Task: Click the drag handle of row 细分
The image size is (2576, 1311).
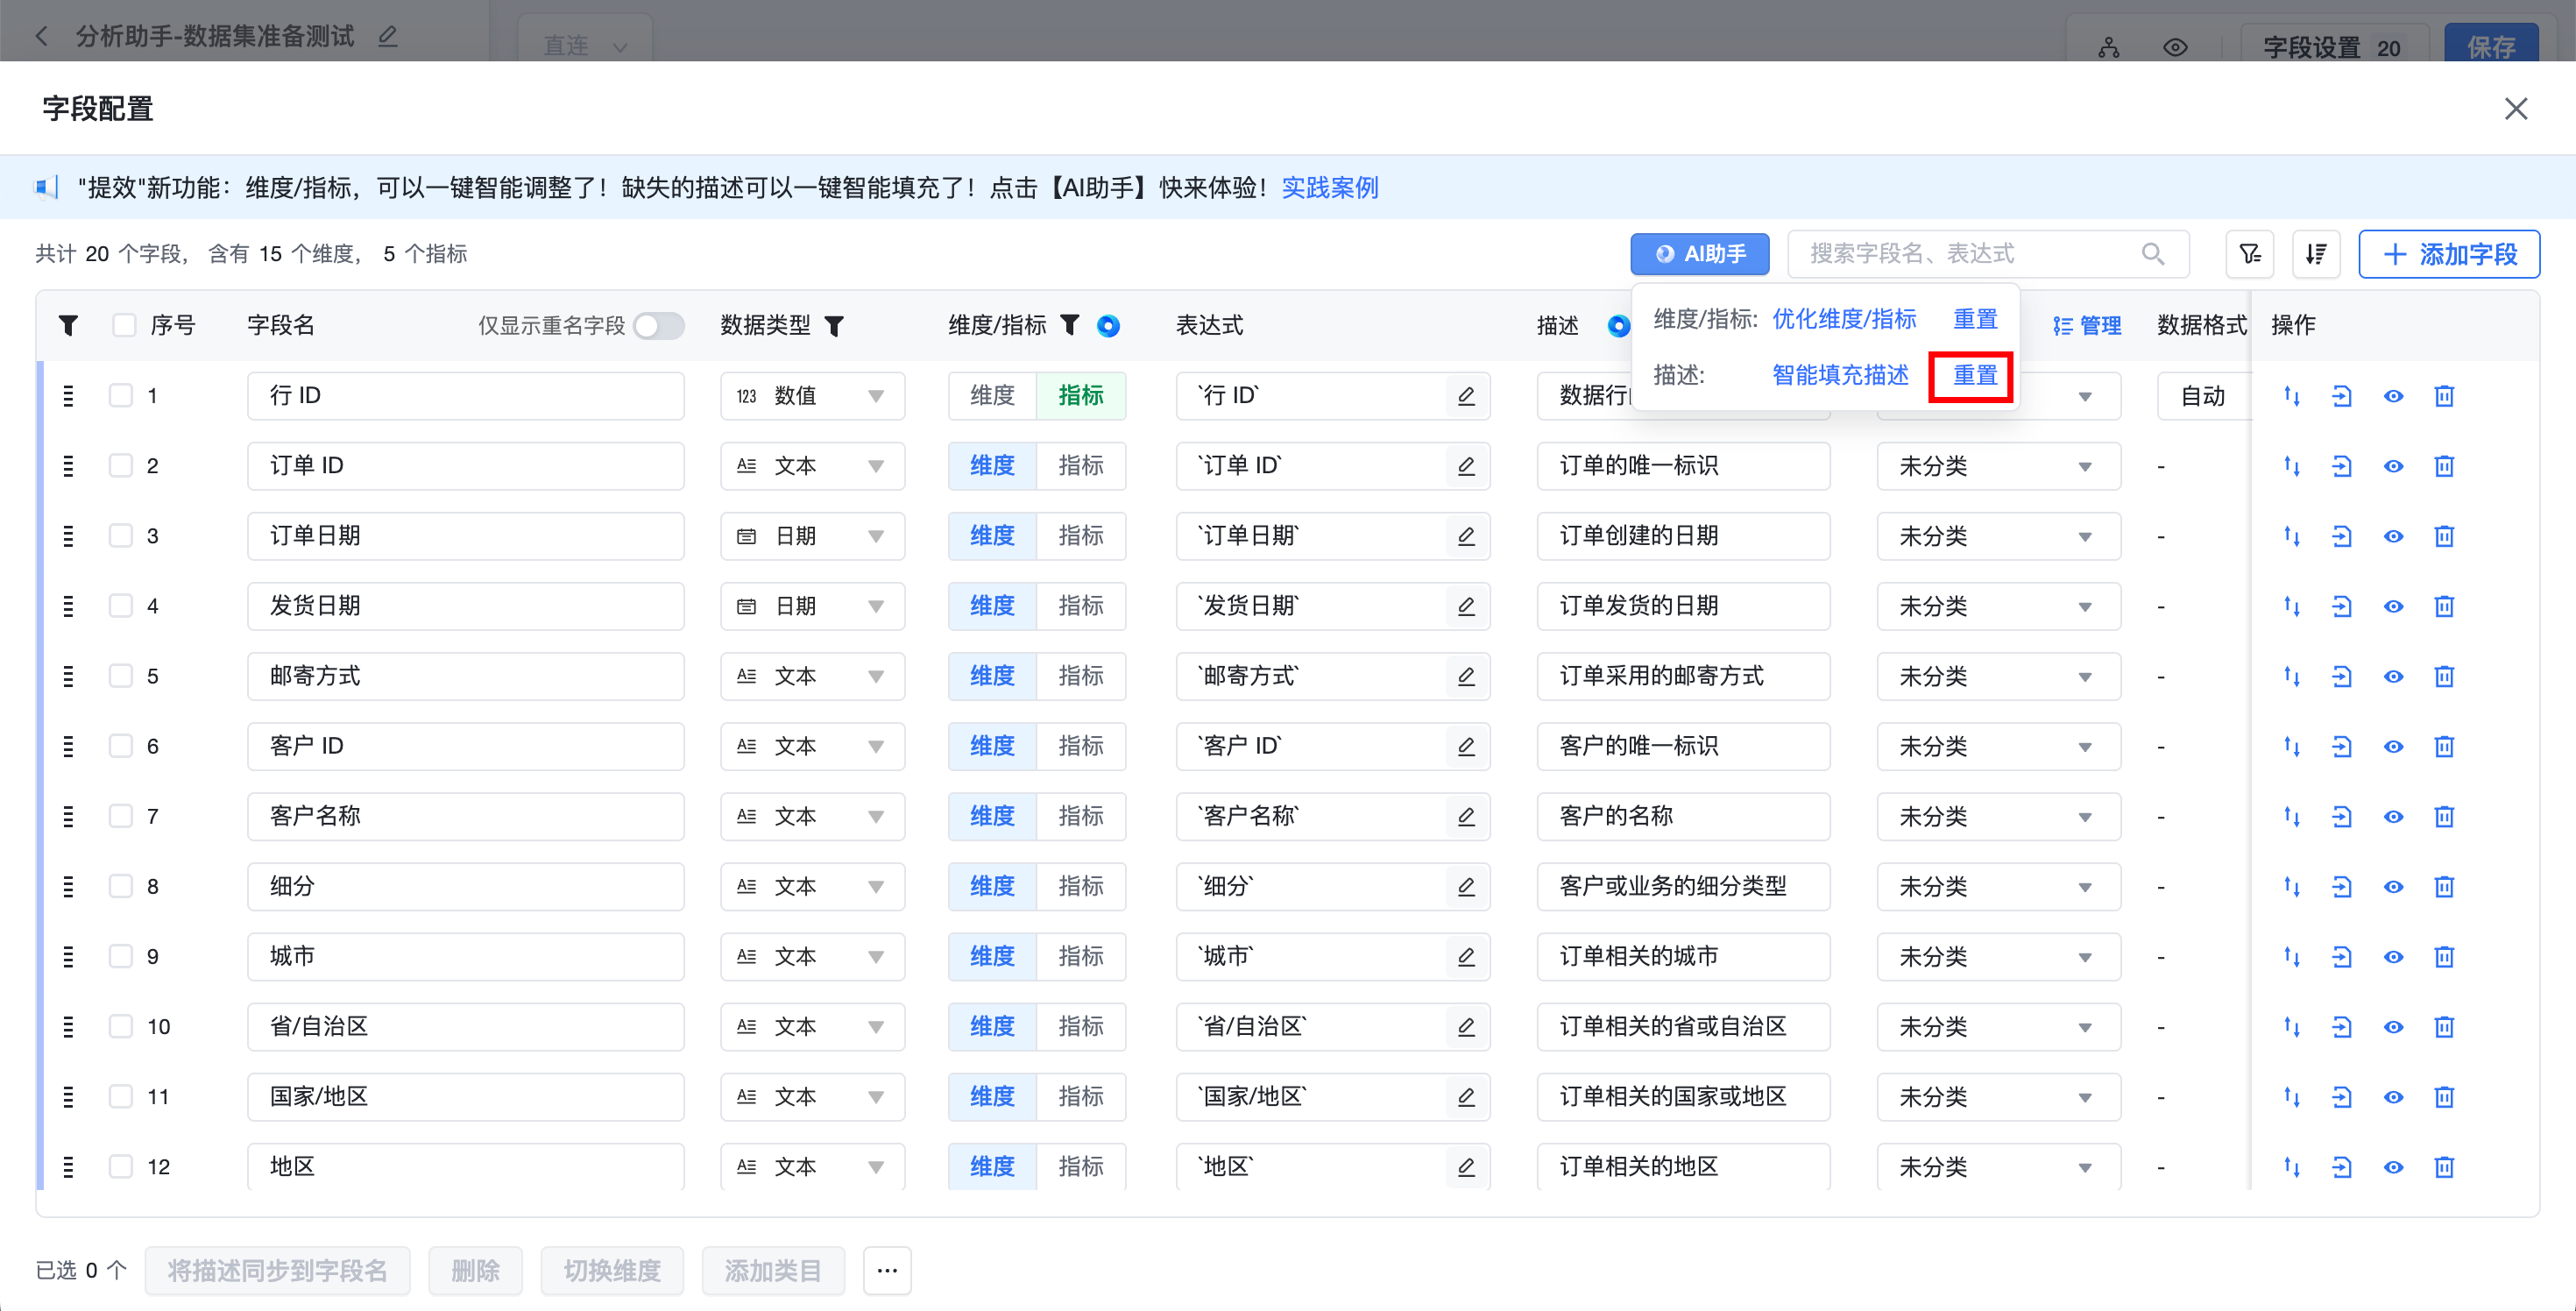Action: click(68, 886)
